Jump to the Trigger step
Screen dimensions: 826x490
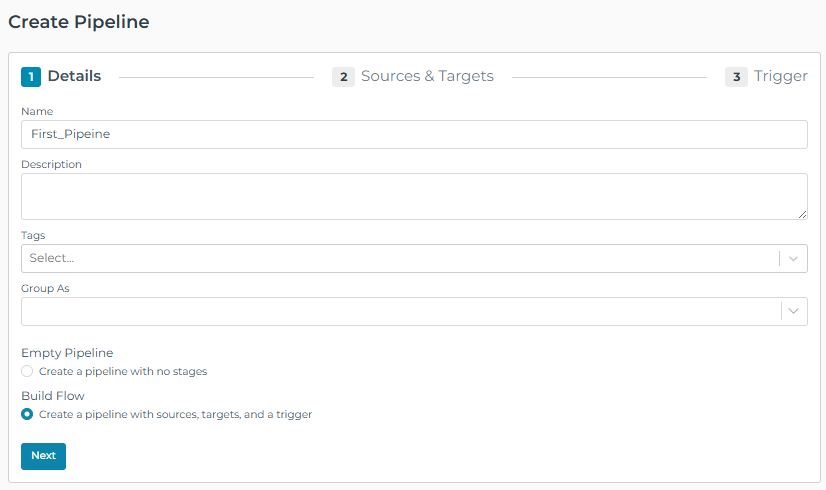tap(780, 76)
